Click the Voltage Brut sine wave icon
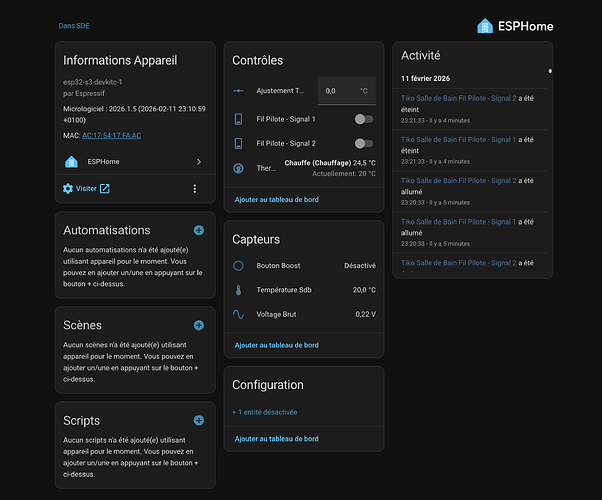 (238, 314)
